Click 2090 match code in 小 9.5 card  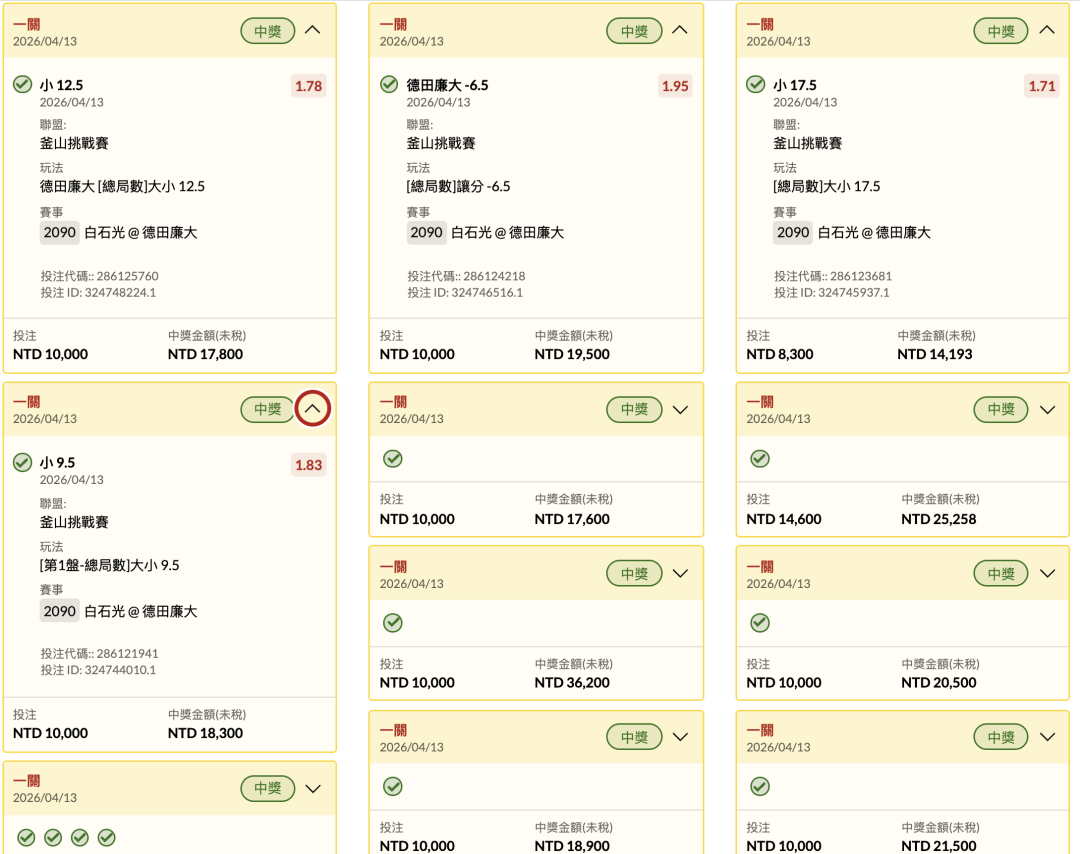60,611
